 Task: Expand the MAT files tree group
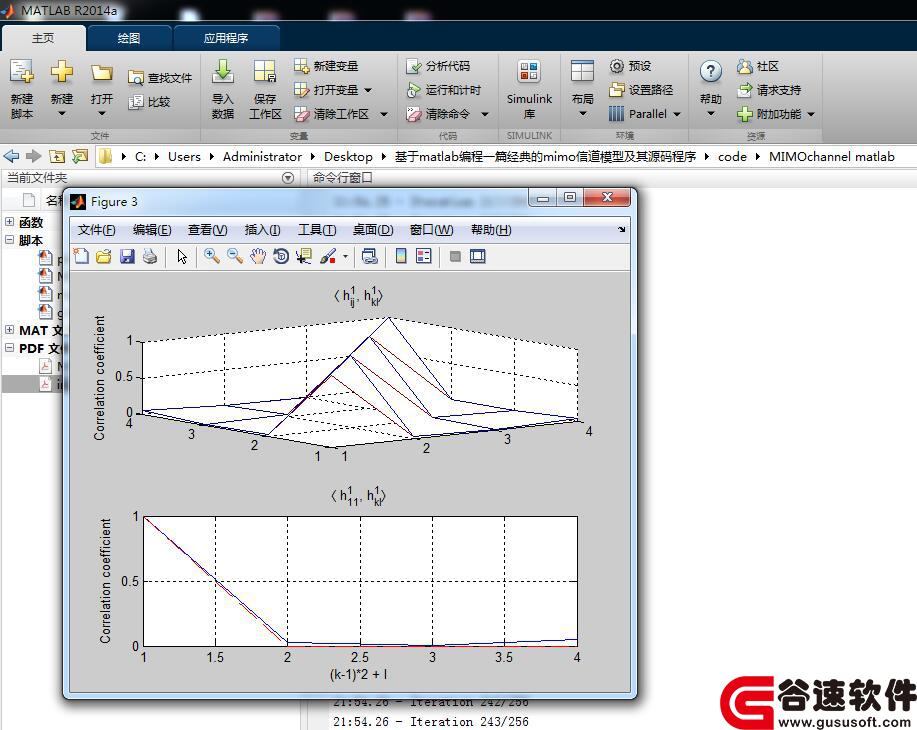[9, 329]
